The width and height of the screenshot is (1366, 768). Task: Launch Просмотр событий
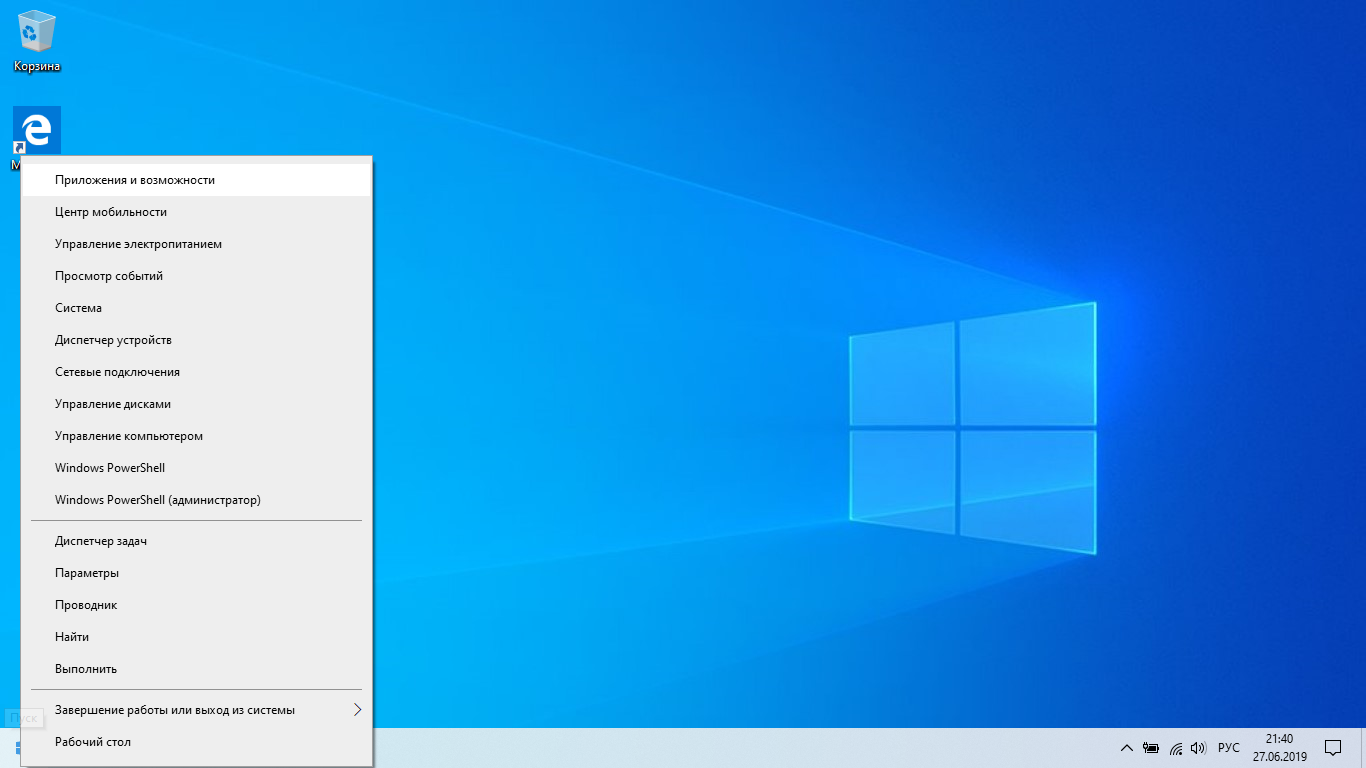pos(197,276)
